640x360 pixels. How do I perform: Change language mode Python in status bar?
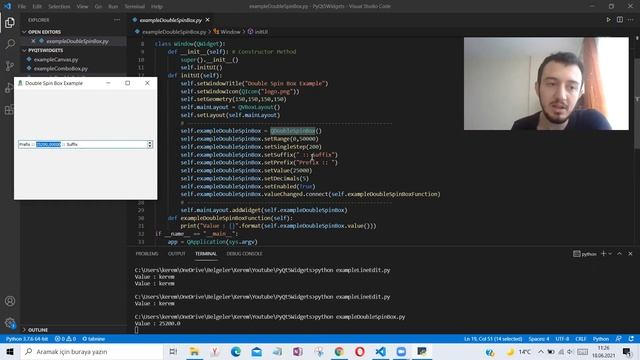tap(601, 339)
